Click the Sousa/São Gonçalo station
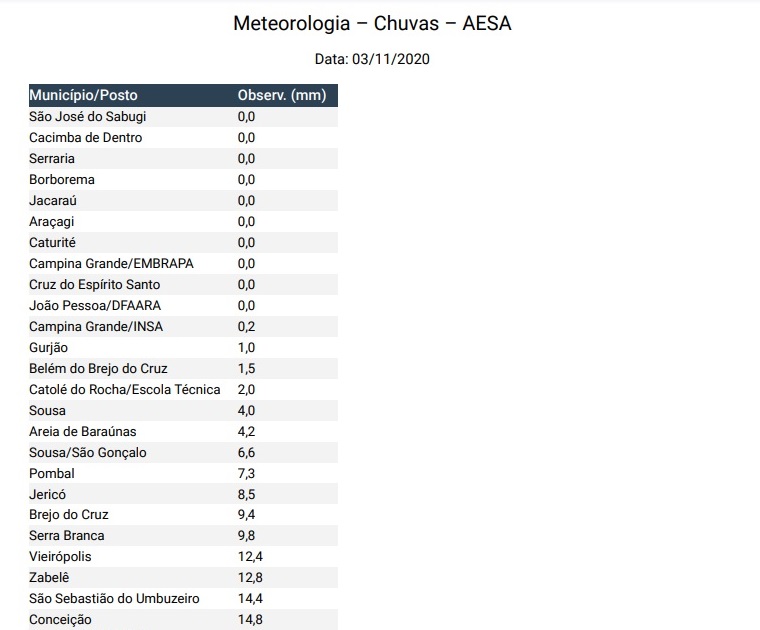 click(x=88, y=453)
